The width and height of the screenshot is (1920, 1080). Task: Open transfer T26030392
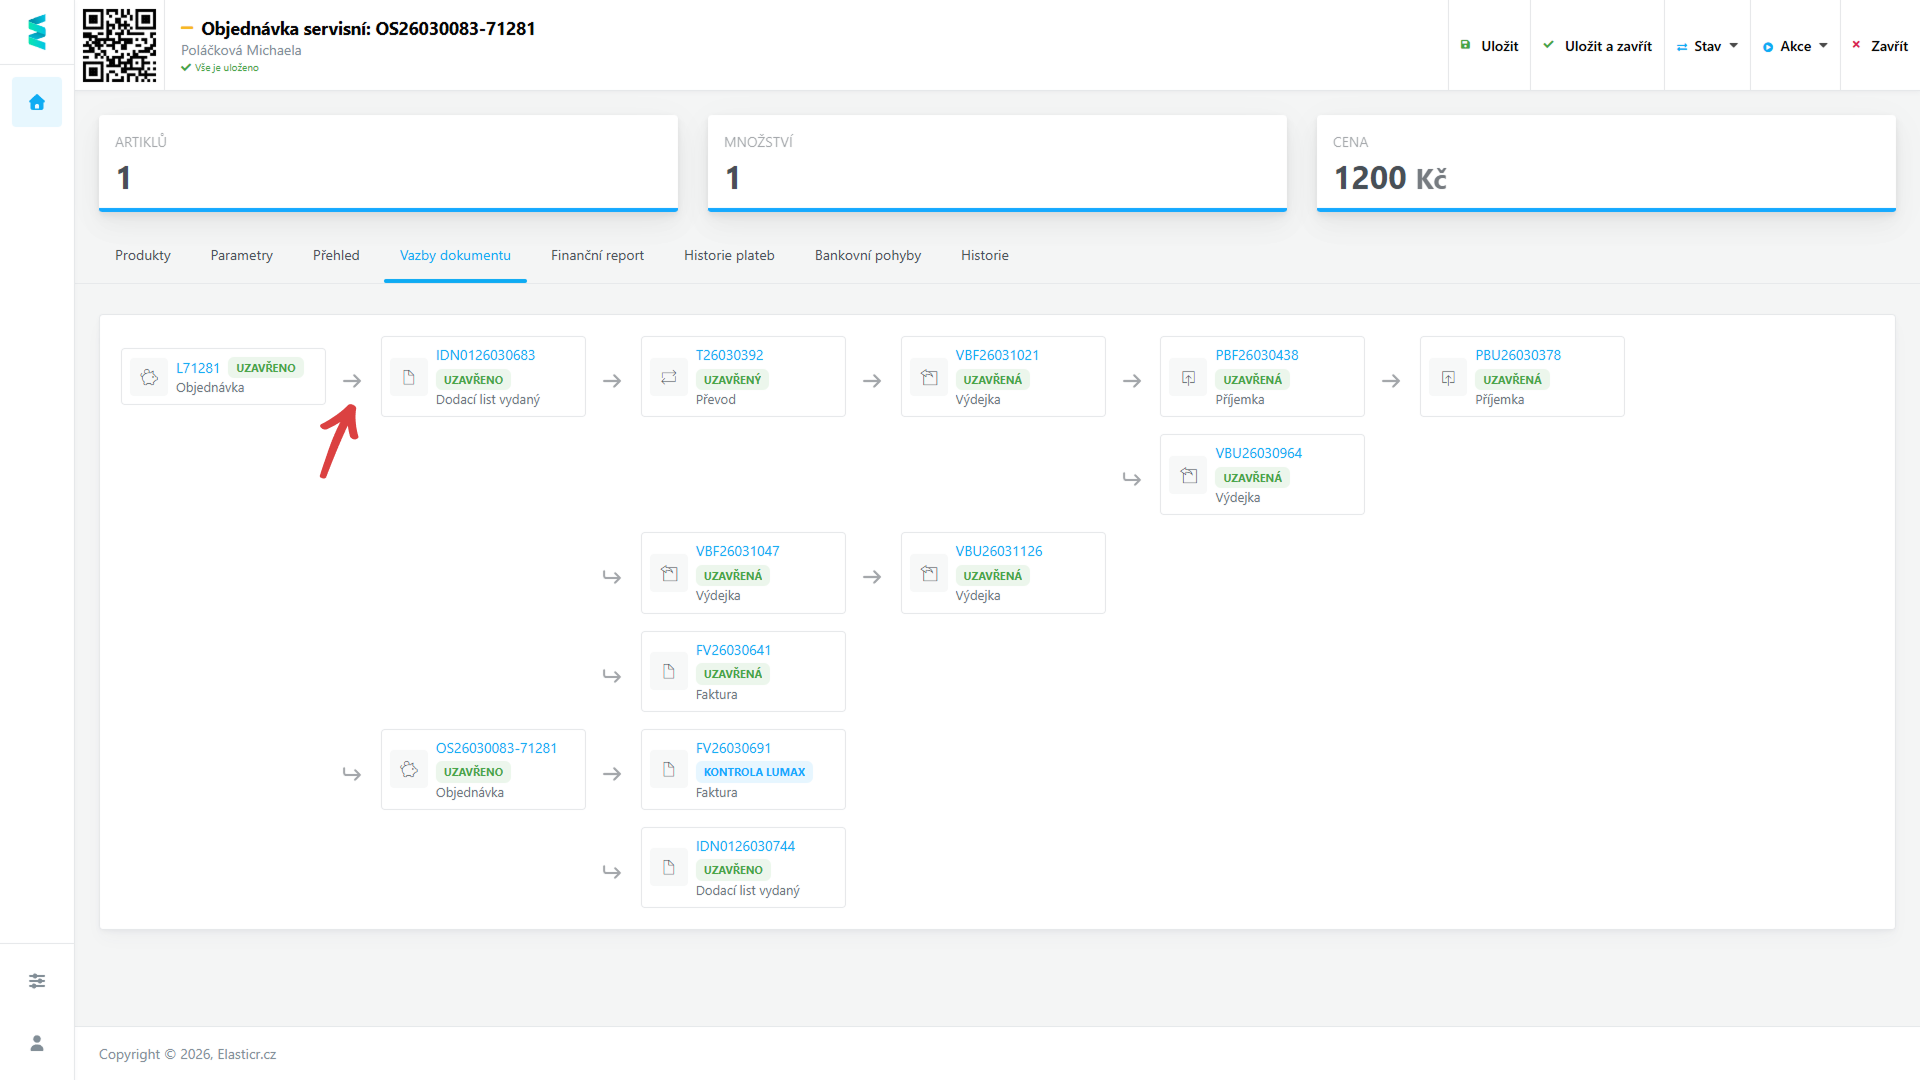729,355
